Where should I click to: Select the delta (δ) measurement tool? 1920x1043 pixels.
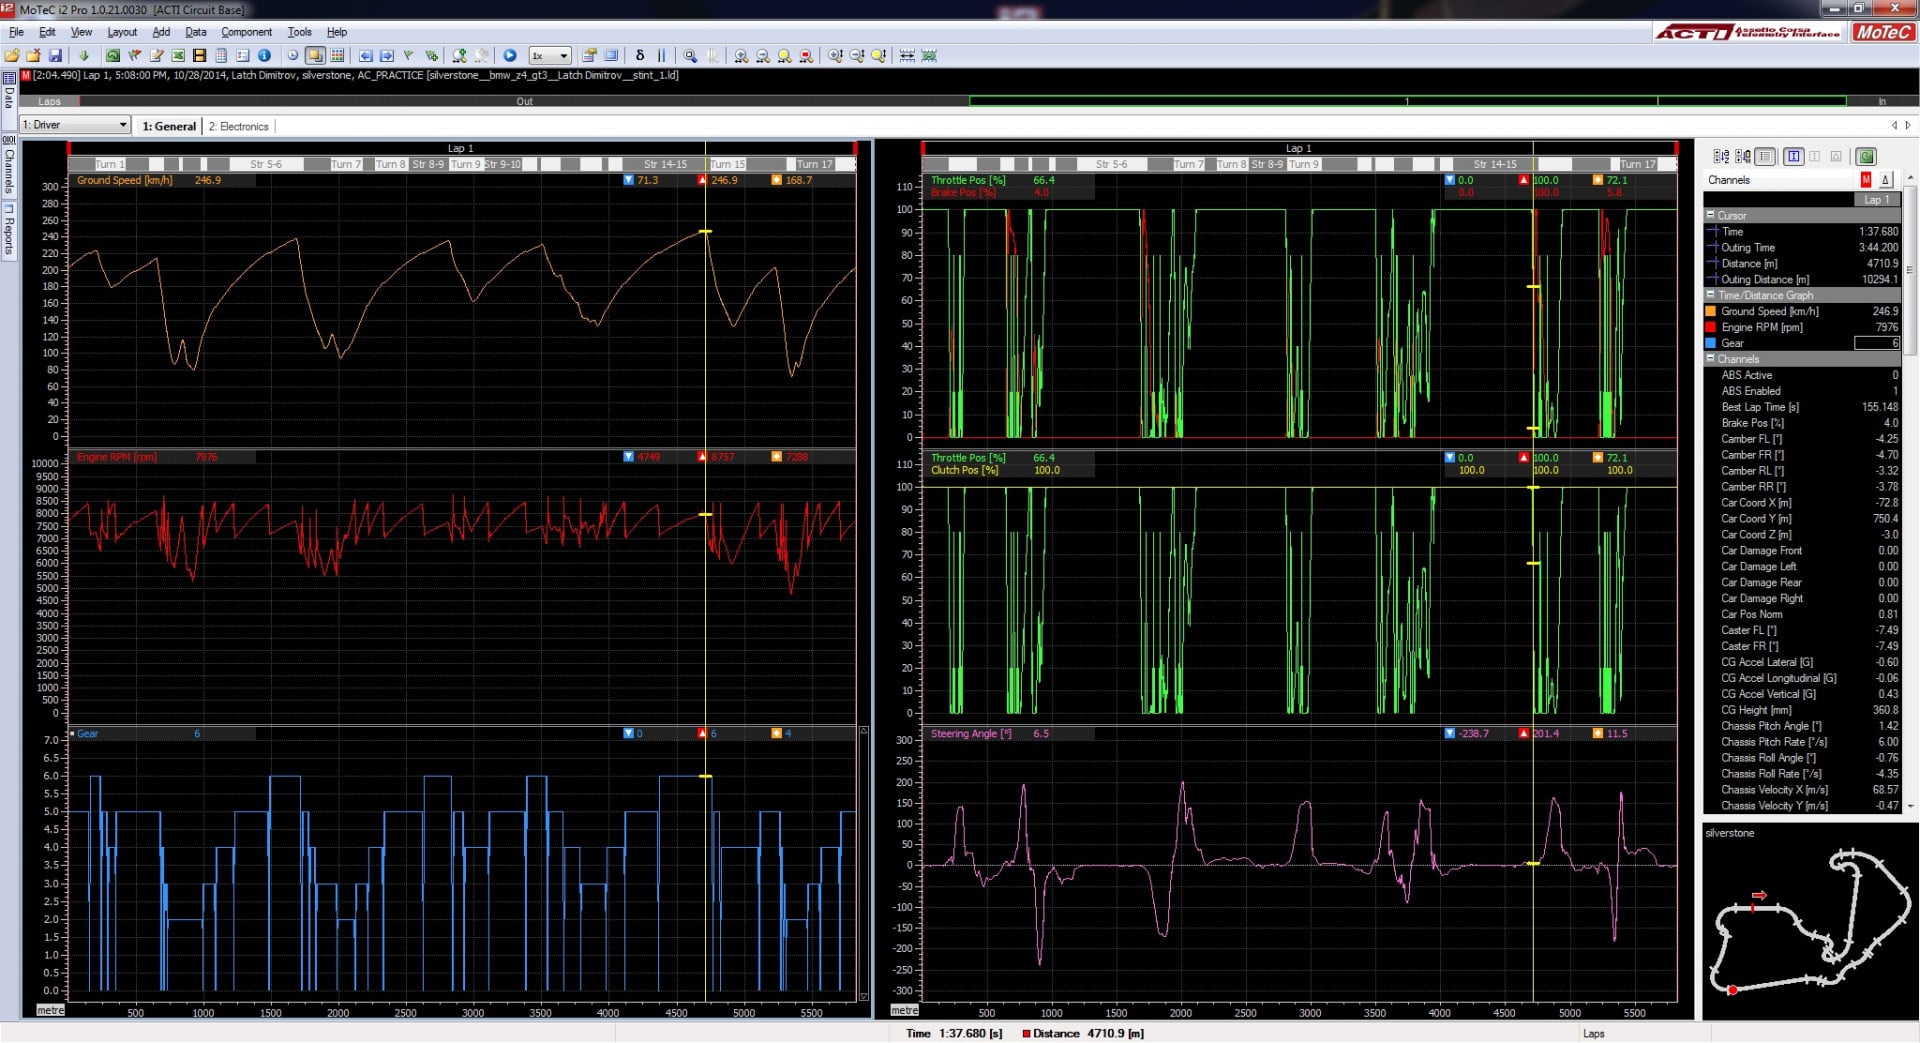637,57
